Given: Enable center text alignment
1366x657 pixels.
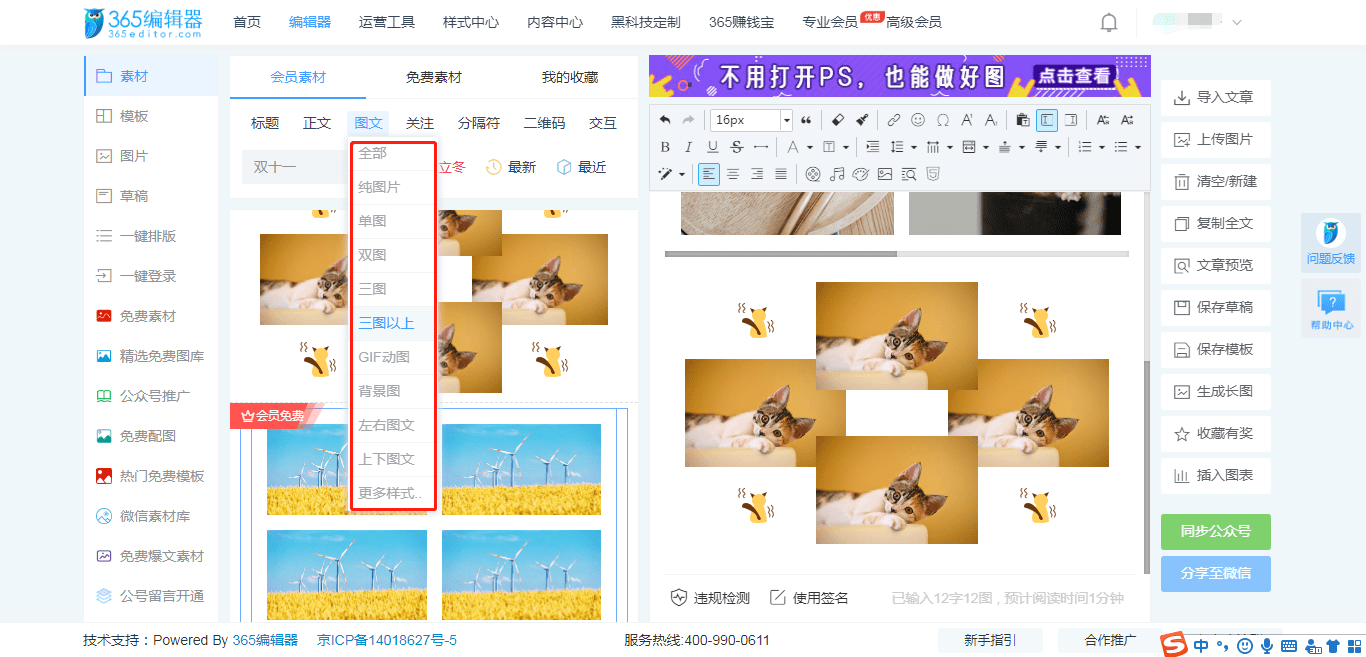Looking at the screenshot, I should 733,173.
